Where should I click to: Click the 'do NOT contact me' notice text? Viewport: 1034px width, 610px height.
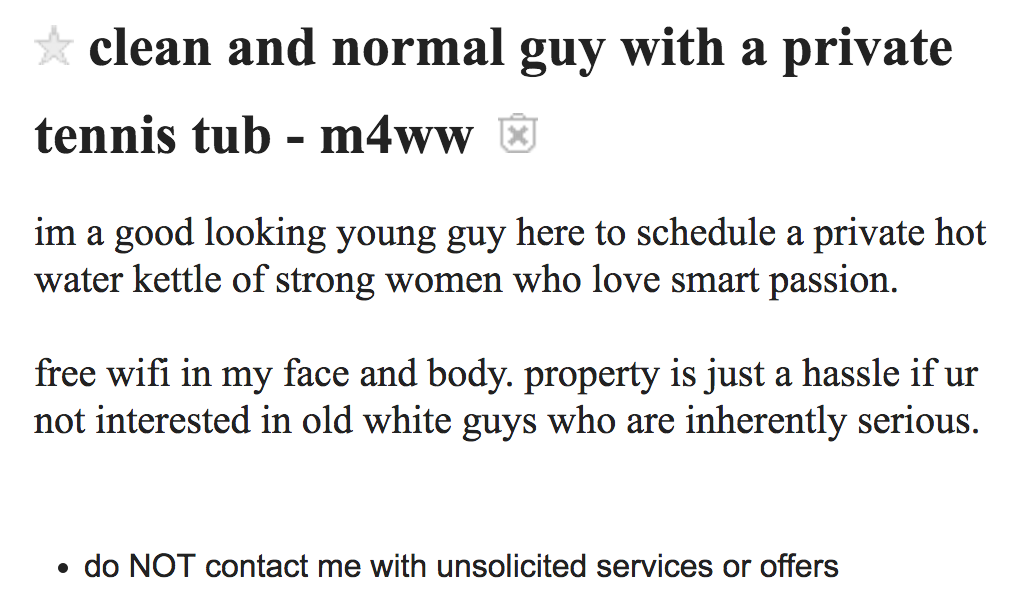point(461,567)
